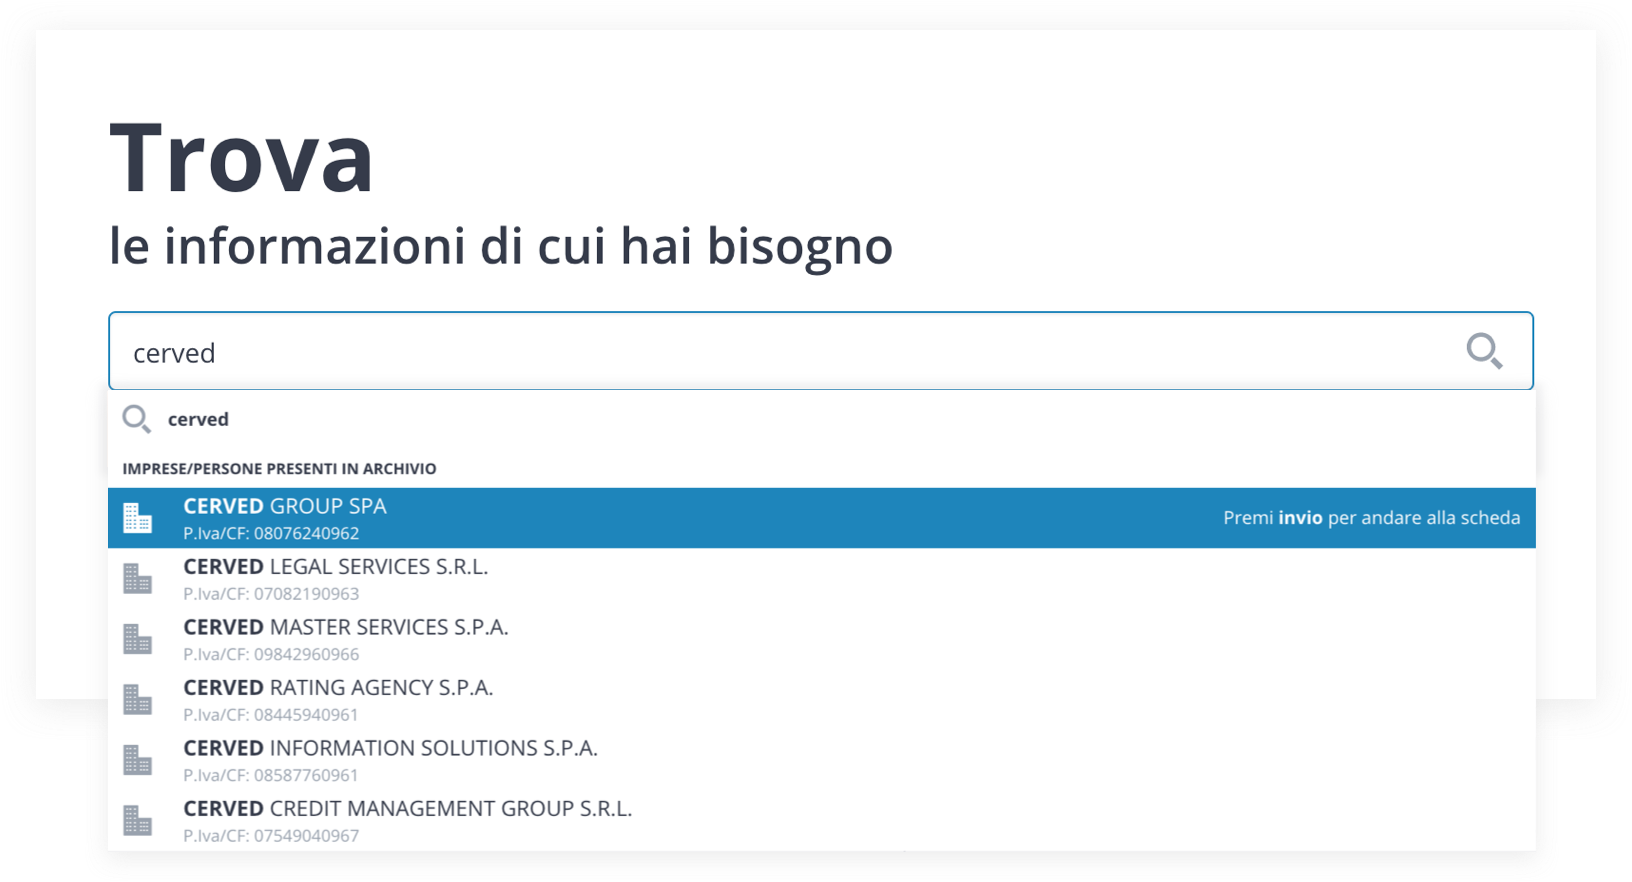
Task: Click the P.Iva/CF 08076240962 text
Action: point(271,534)
